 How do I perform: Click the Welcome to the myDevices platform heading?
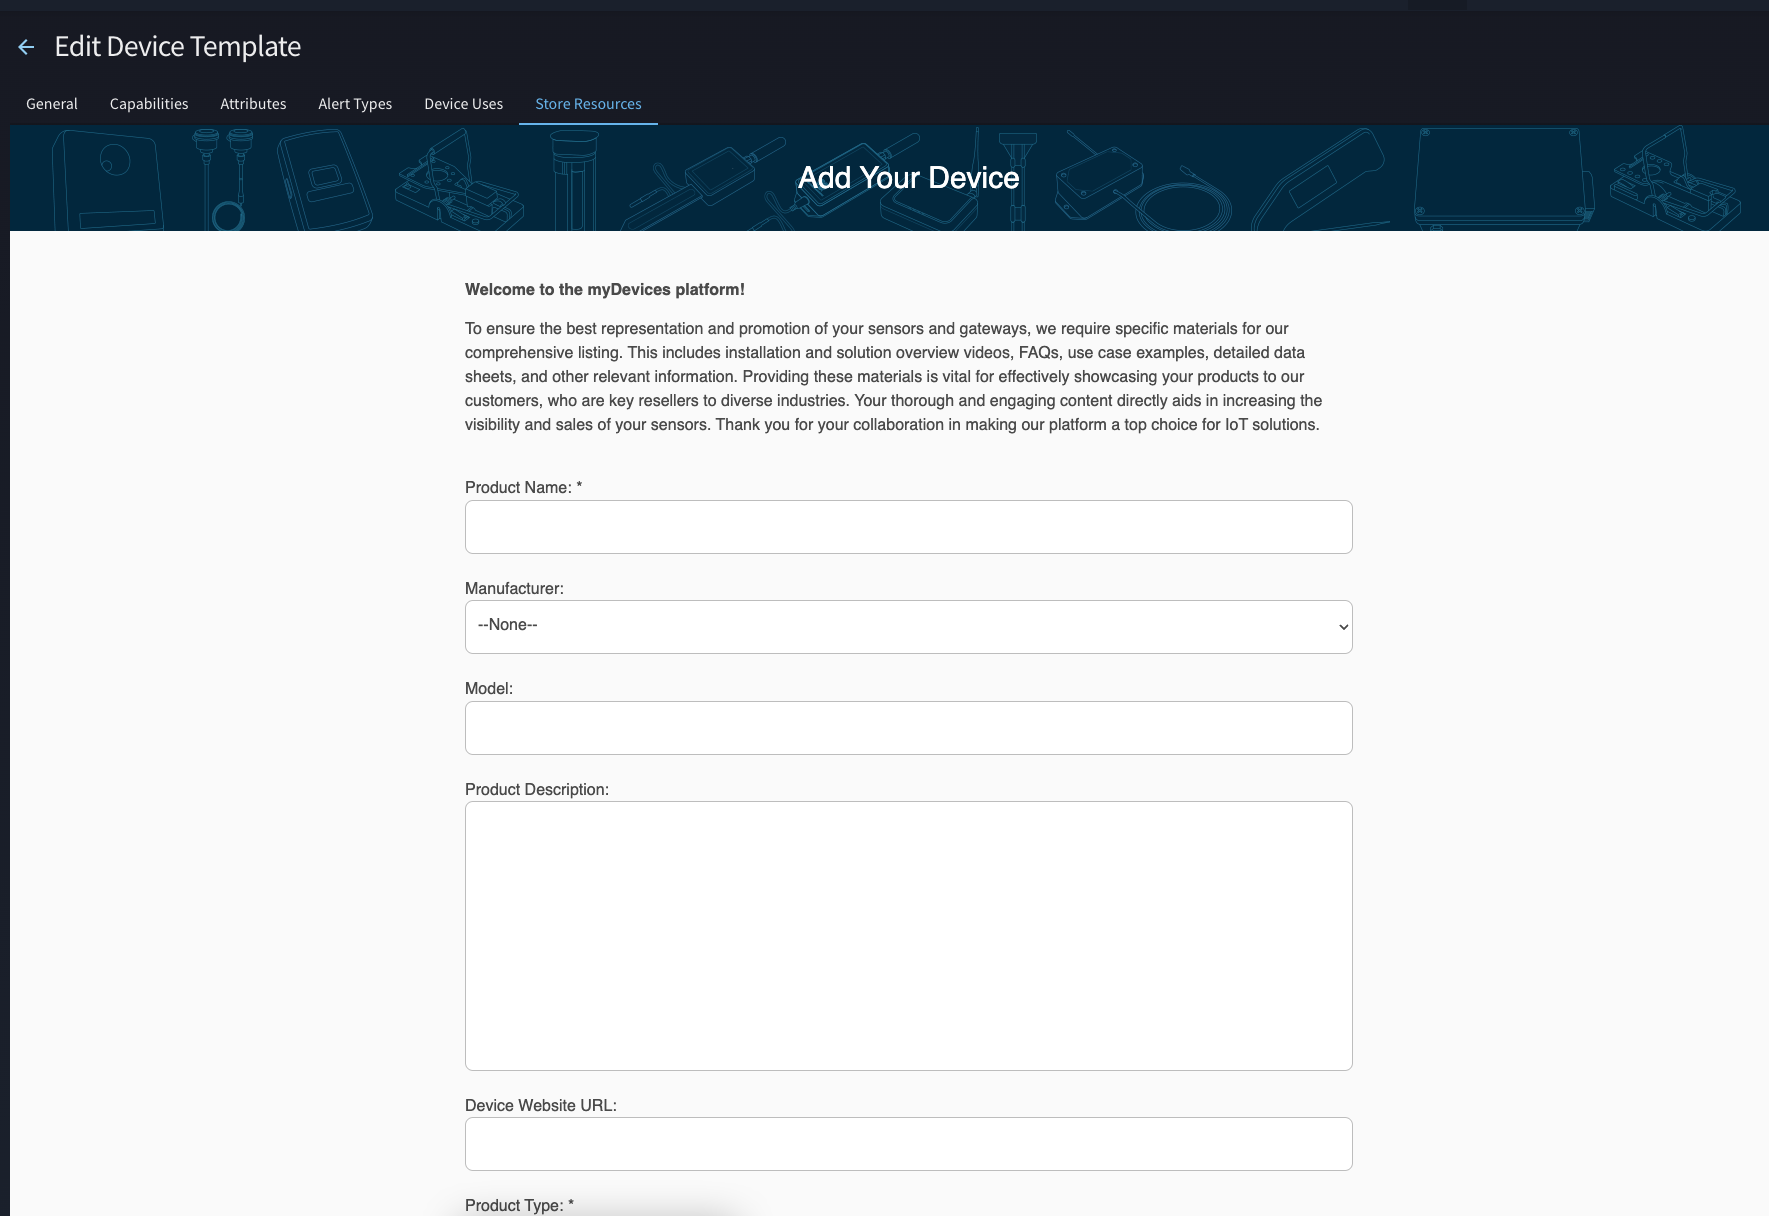tap(604, 289)
